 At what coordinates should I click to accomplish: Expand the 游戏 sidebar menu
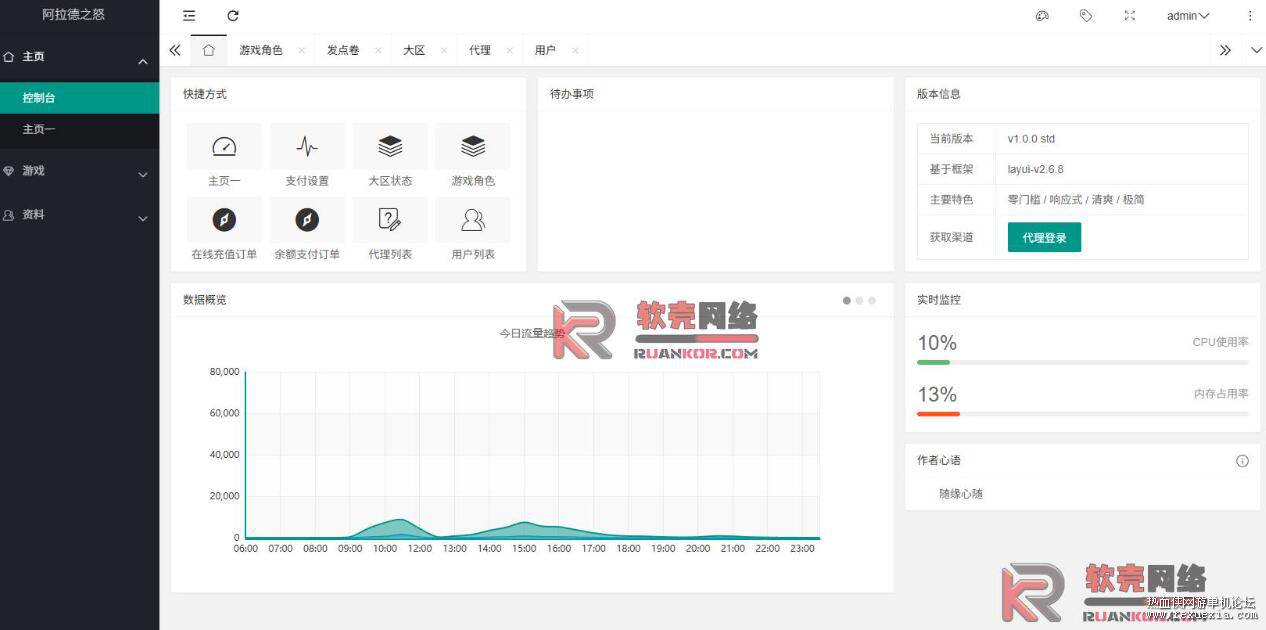tap(79, 171)
